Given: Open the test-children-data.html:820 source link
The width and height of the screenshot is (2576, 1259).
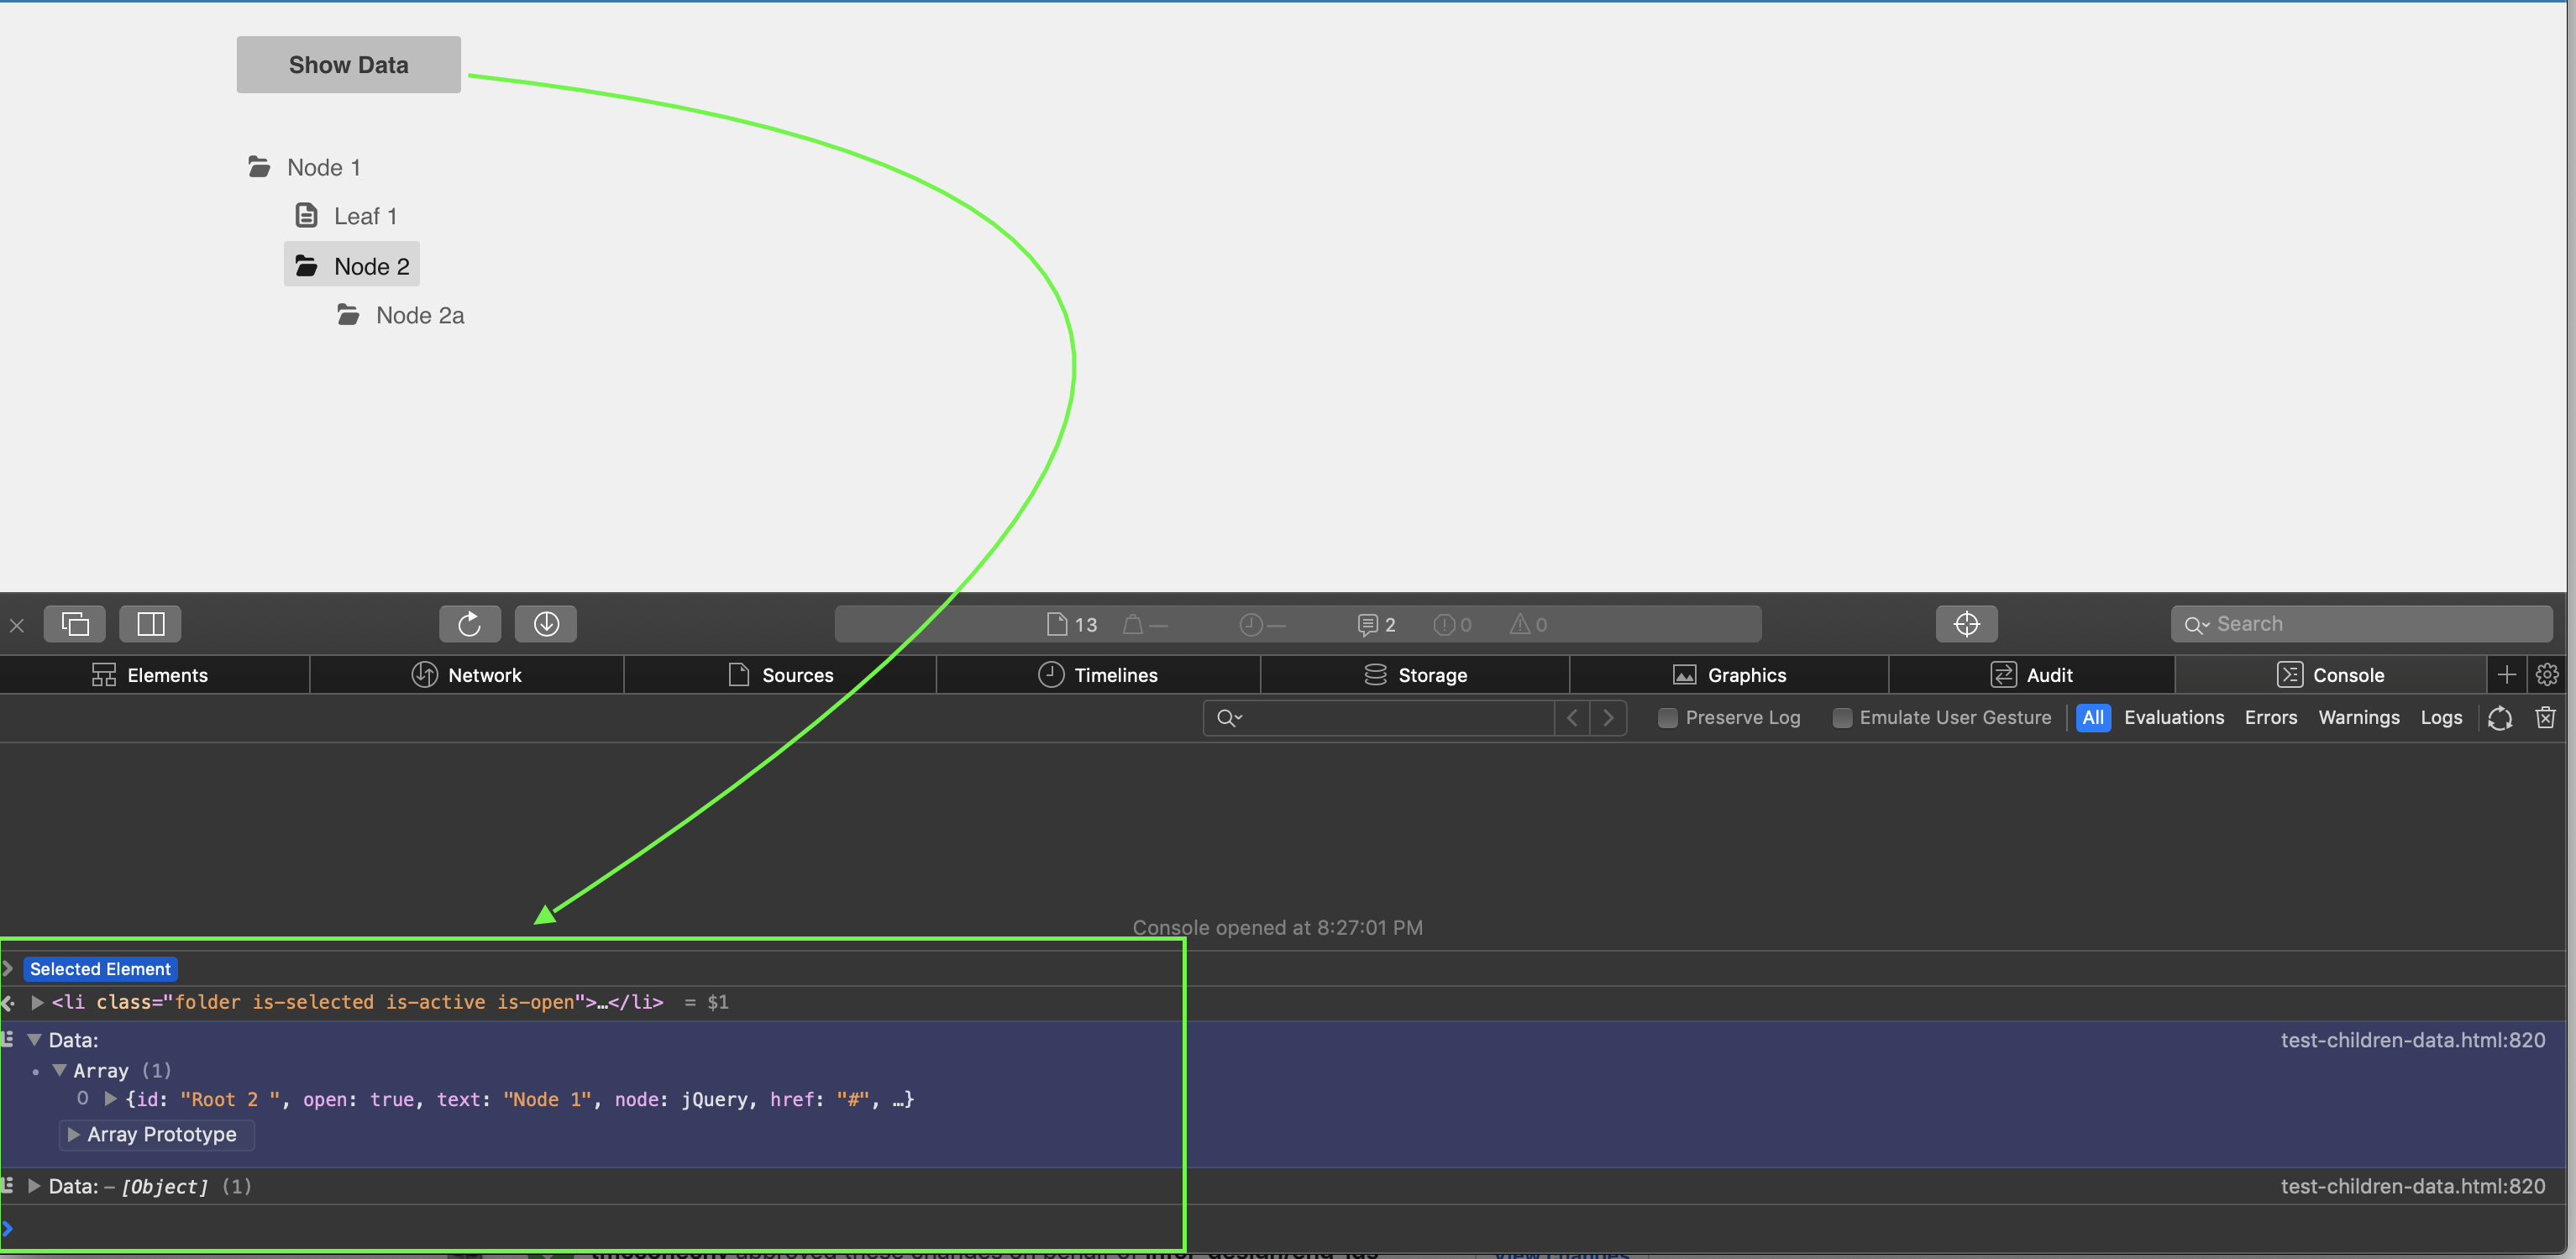Looking at the screenshot, I should 2411,1040.
